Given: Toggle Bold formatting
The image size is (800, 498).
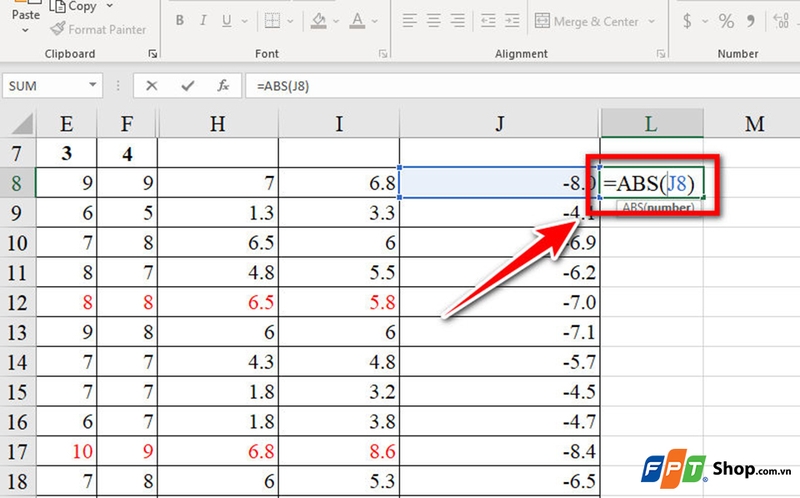Looking at the screenshot, I should pyautogui.click(x=180, y=21).
